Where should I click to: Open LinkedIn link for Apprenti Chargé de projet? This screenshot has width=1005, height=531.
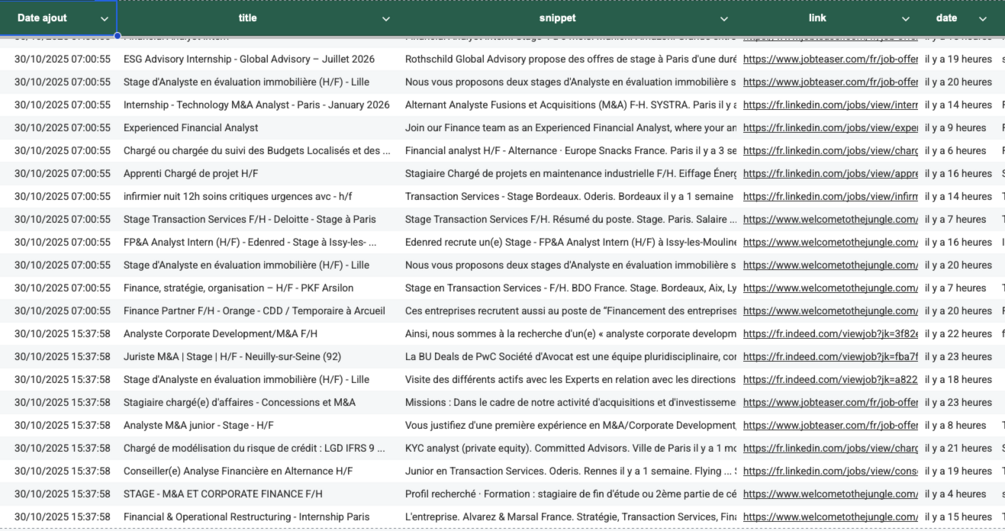(830, 173)
